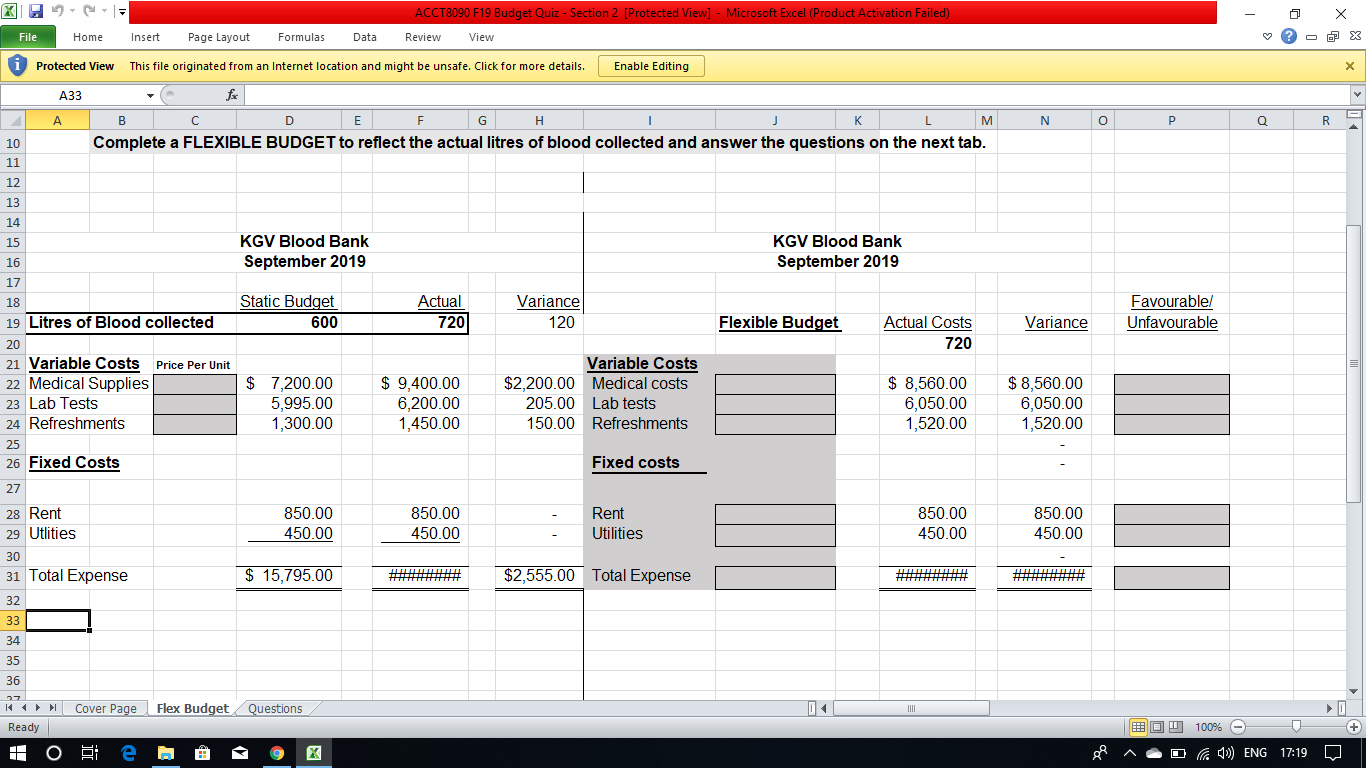The height and width of the screenshot is (768, 1366).
Task: Select the Static Budget 600 litres cell
Action: coord(289,323)
